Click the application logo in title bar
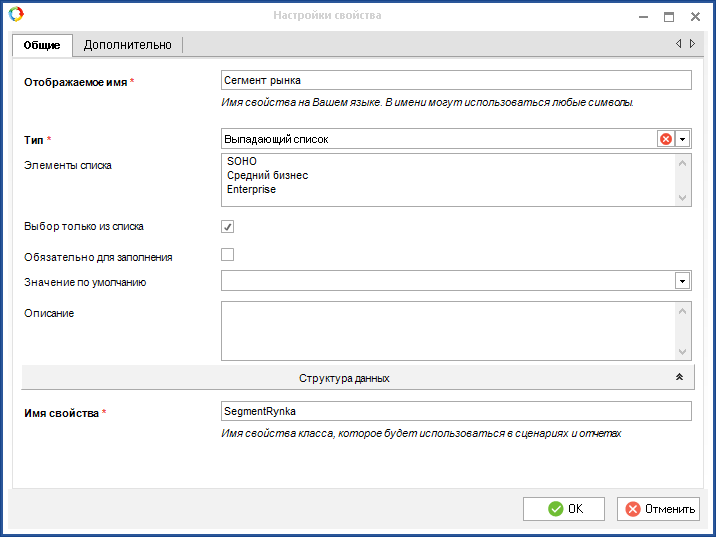The width and height of the screenshot is (716, 537). click(16, 15)
